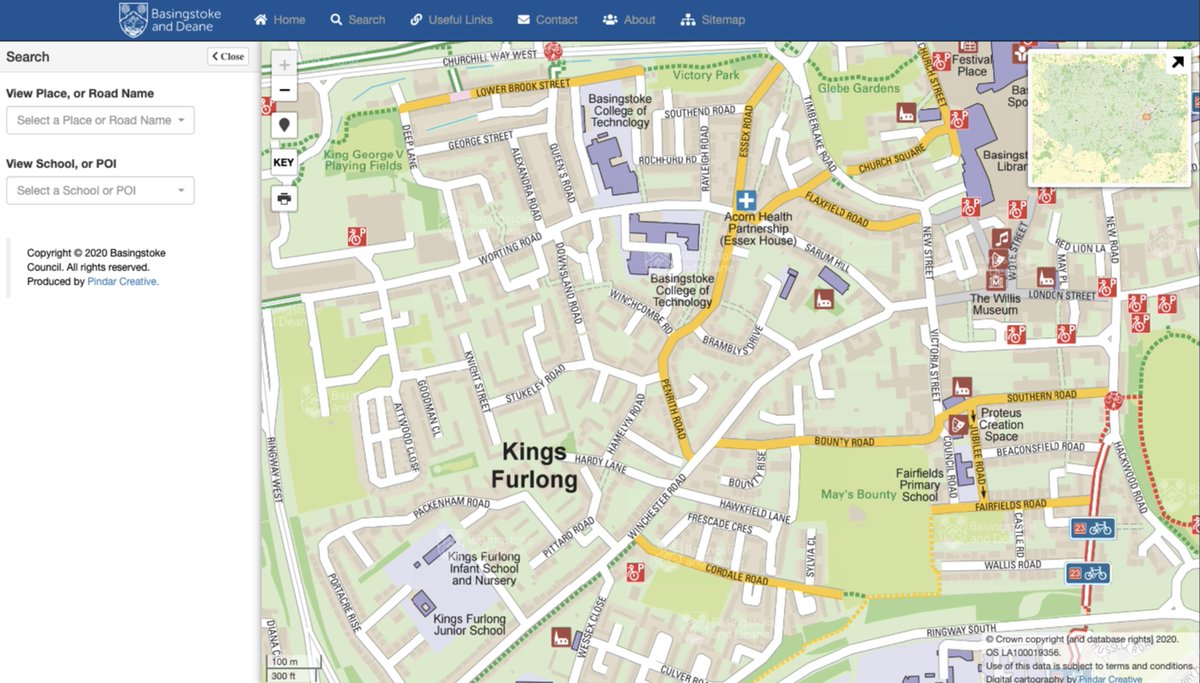The width and height of the screenshot is (1200, 683).
Task: Click church icon near Sarum Hill
Action: (x=824, y=299)
